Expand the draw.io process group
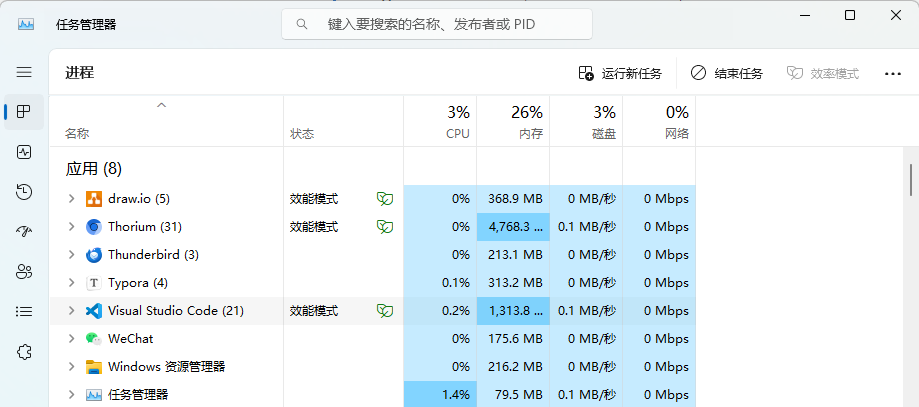919x407 pixels. click(x=71, y=199)
